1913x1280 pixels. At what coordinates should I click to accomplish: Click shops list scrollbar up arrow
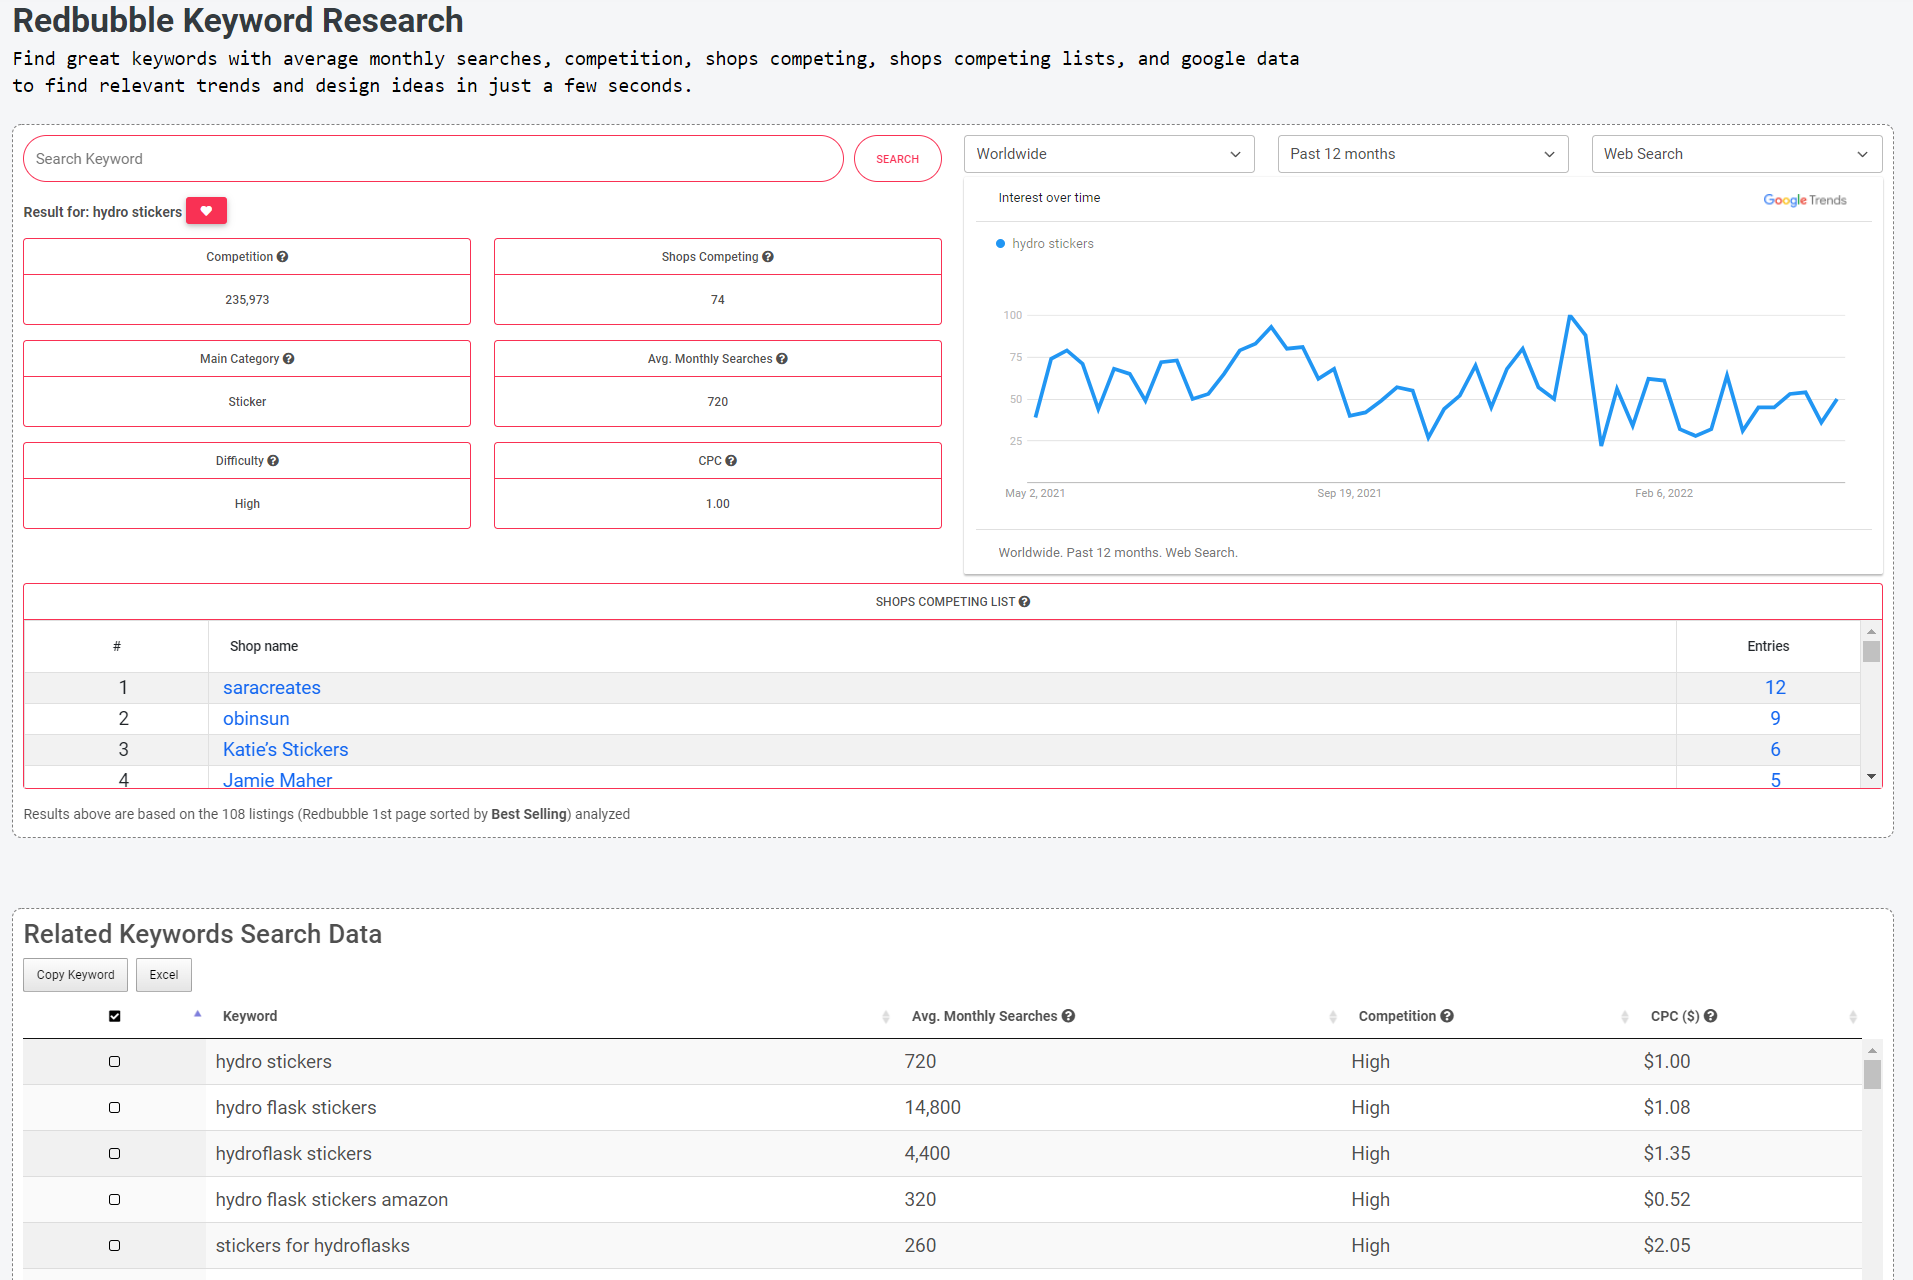click(1871, 632)
